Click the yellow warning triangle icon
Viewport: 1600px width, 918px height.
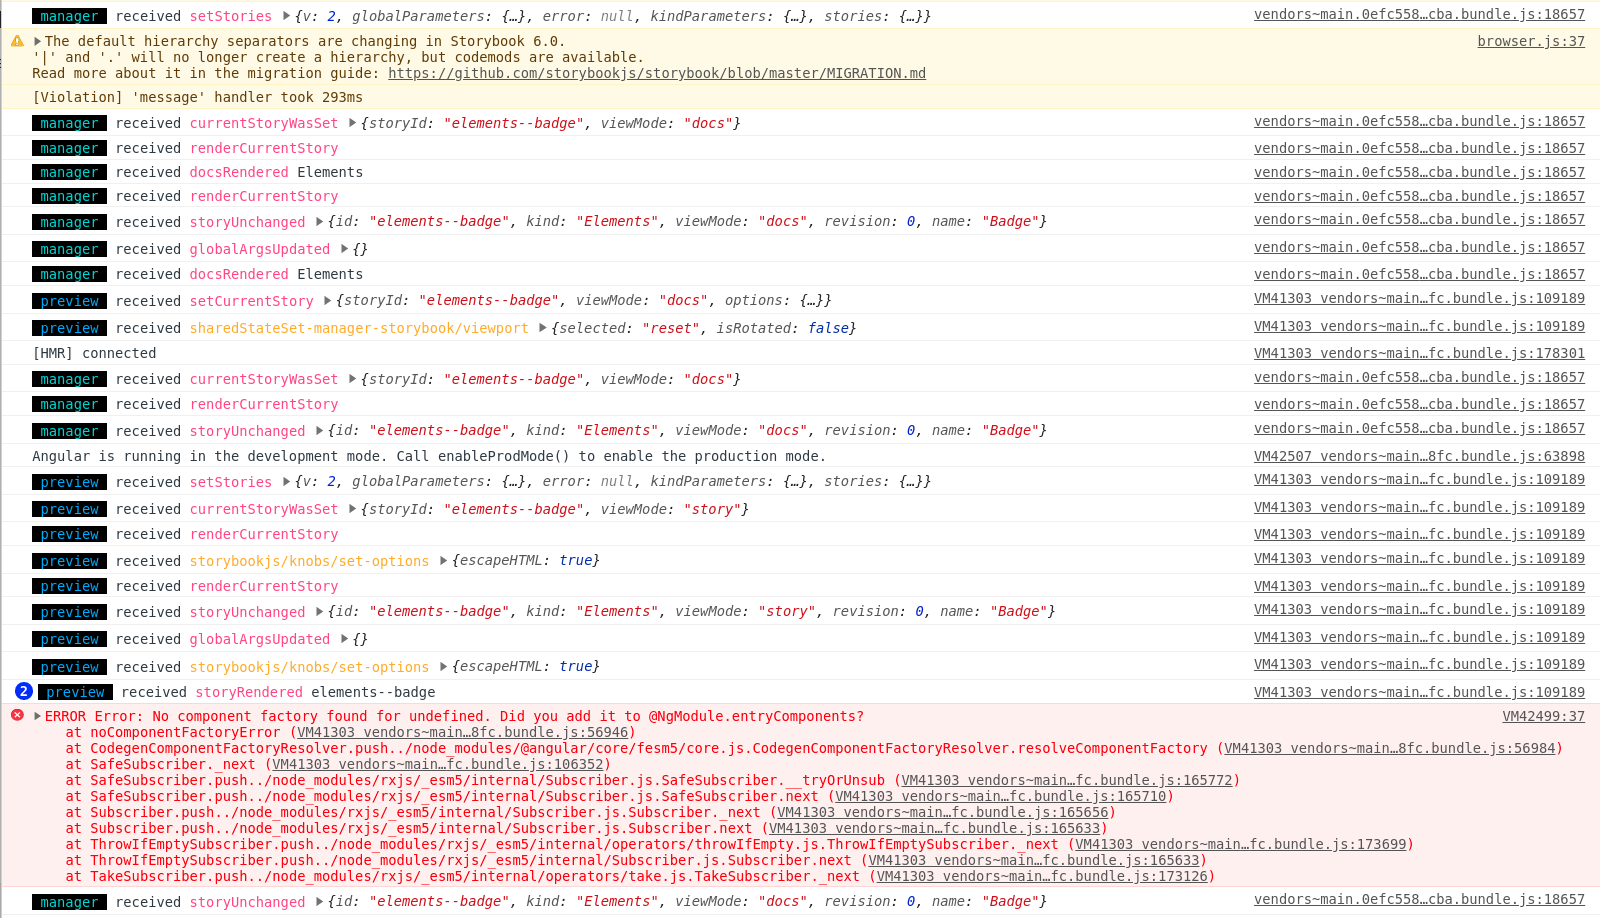pos(16,41)
